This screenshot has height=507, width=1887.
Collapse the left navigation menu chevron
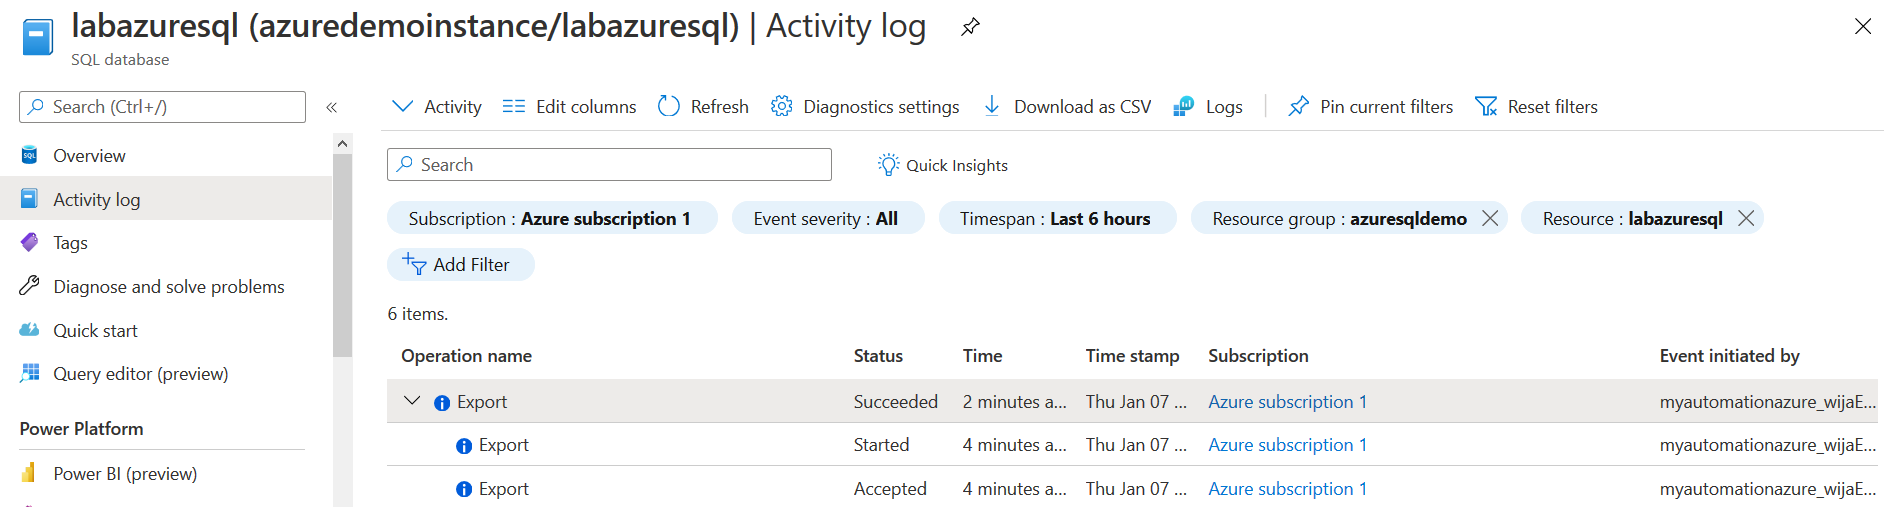click(331, 107)
